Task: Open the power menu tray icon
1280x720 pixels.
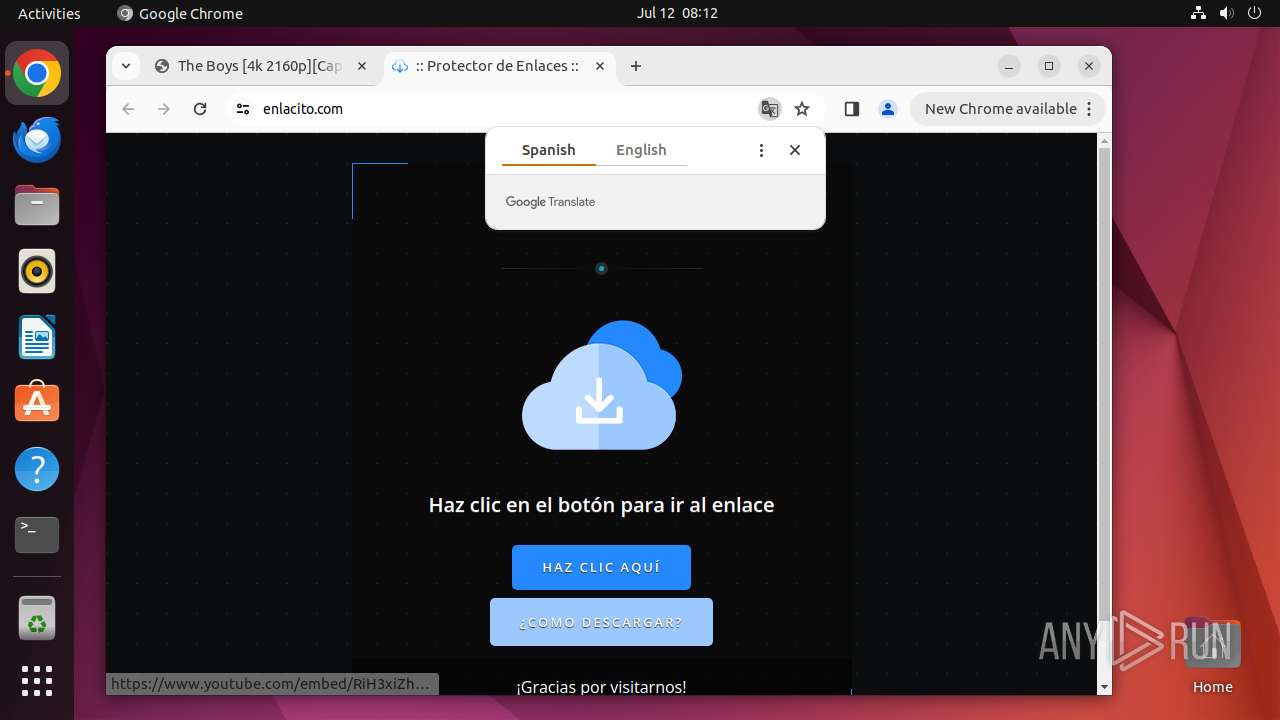Action: tap(1254, 13)
